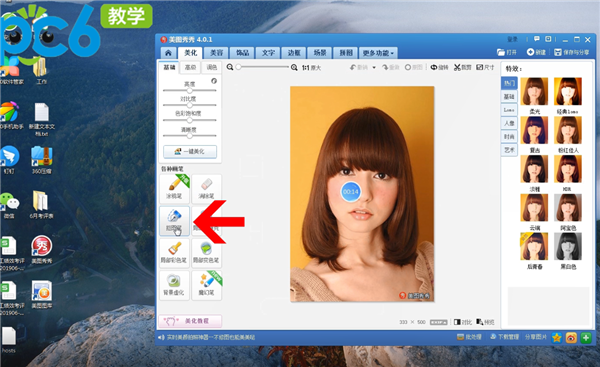600x367 pixels.
Task: Click the zoom-out magnifier icon
Action: pos(230,67)
